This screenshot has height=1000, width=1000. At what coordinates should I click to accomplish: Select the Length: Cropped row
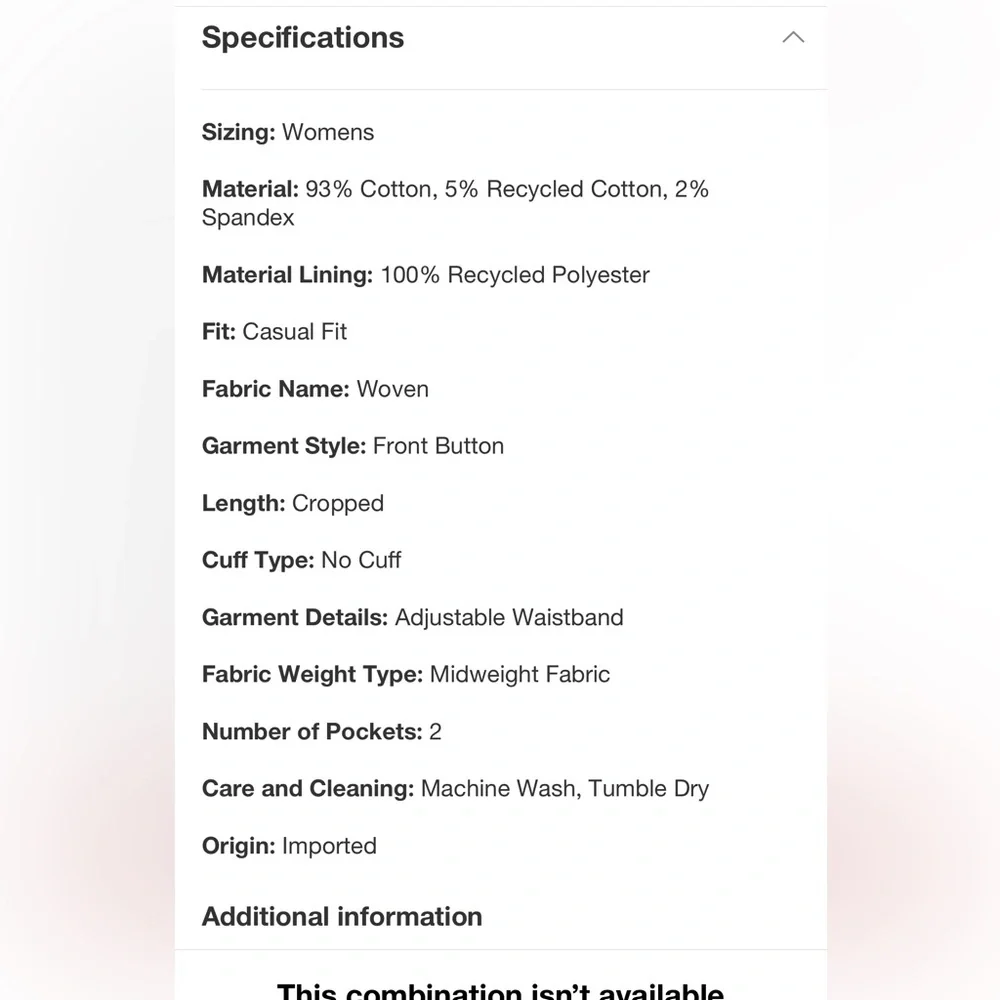[293, 503]
